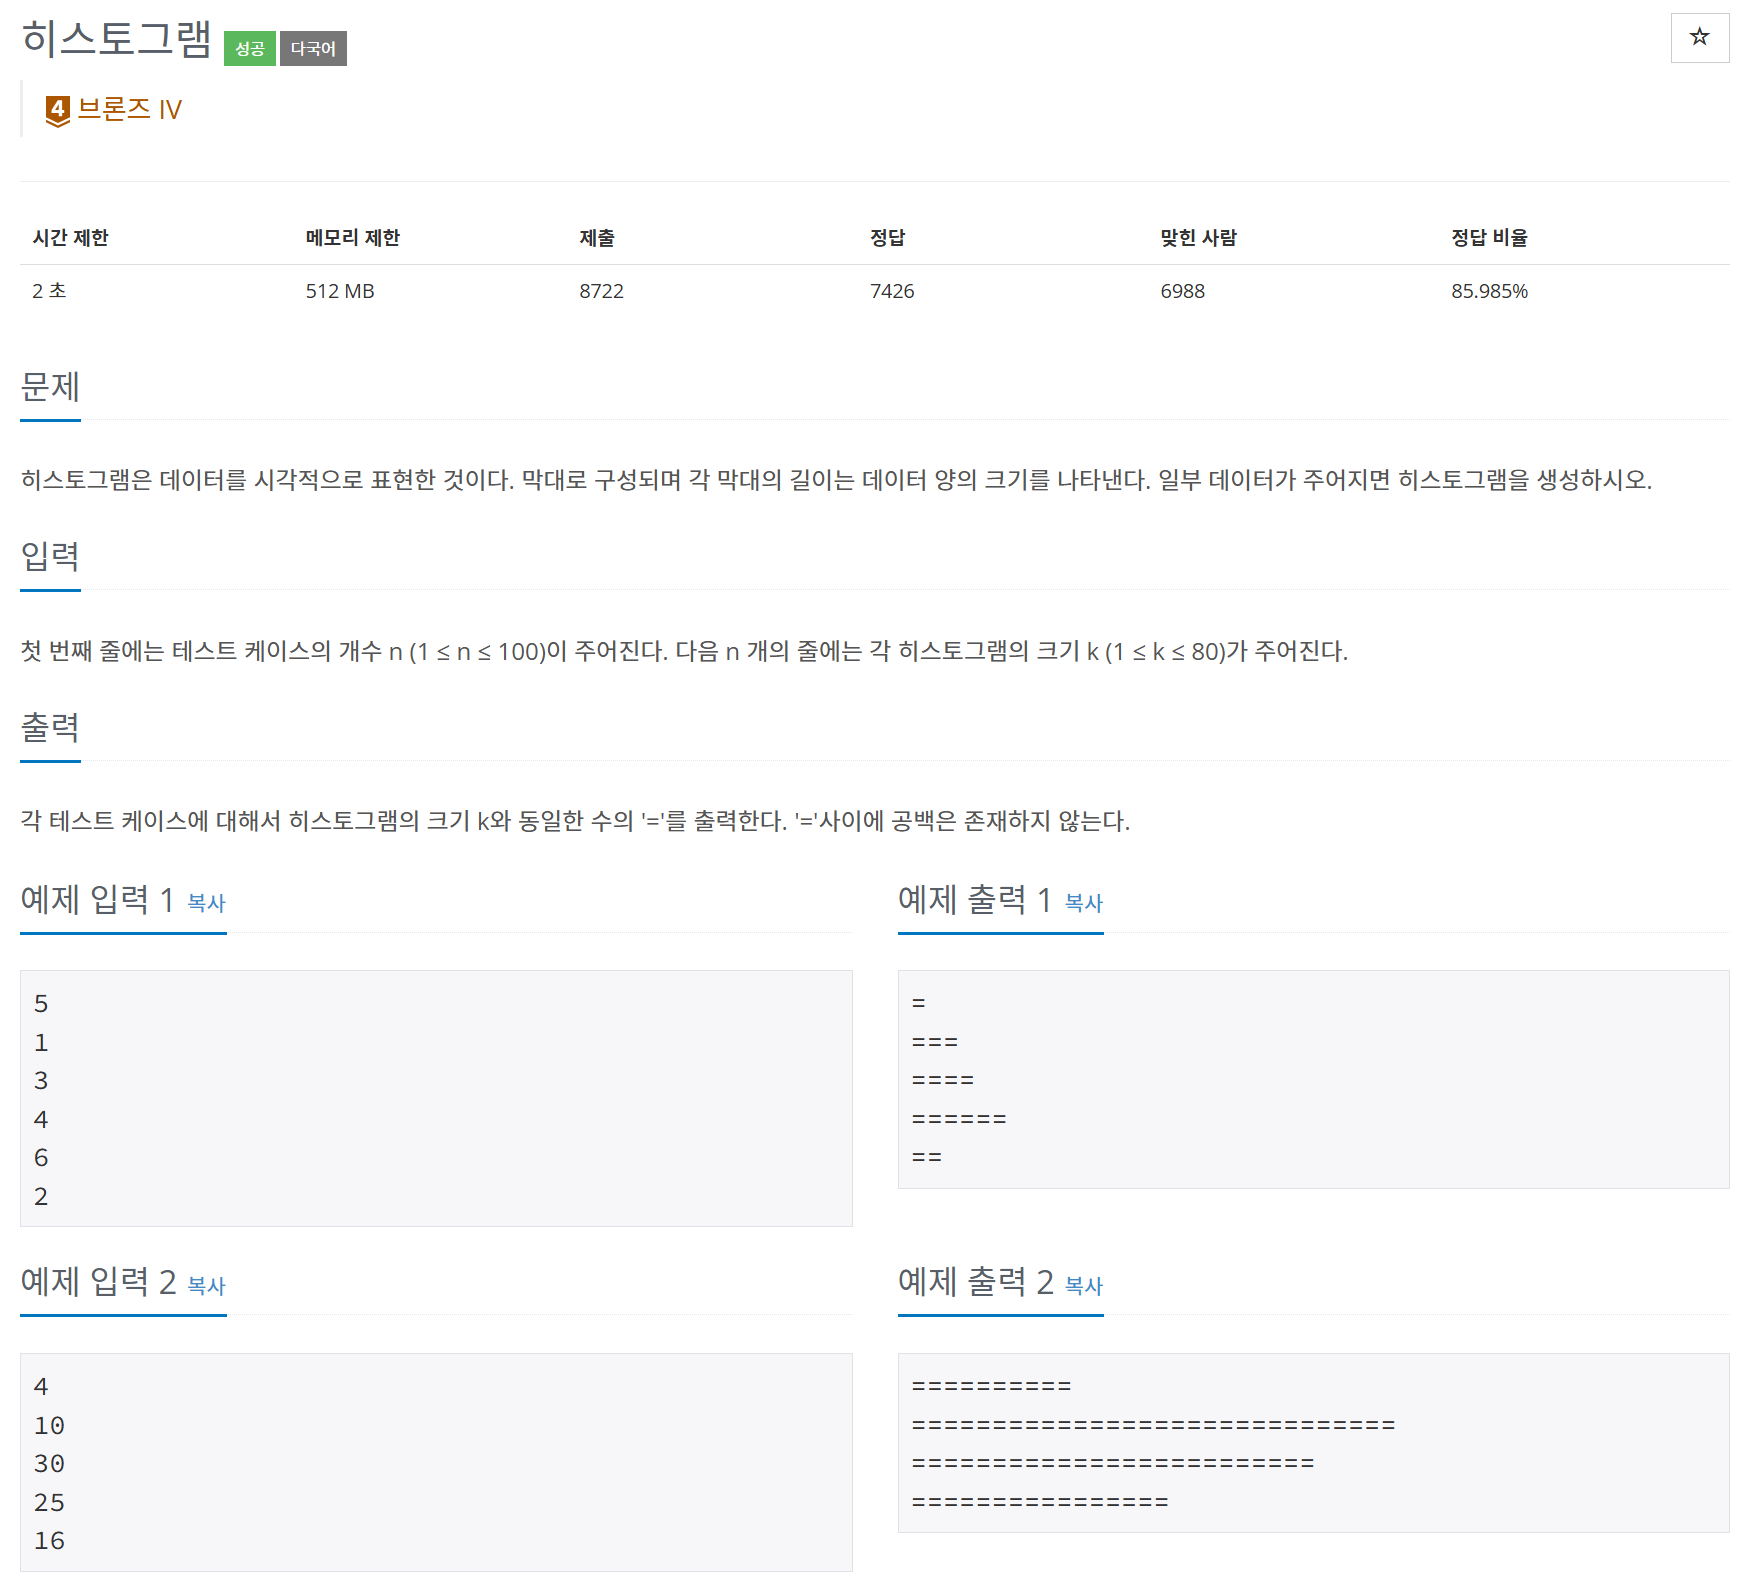The height and width of the screenshot is (1596, 1751).
Task: Click the 문제 section heading
Action: tap(50, 386)
